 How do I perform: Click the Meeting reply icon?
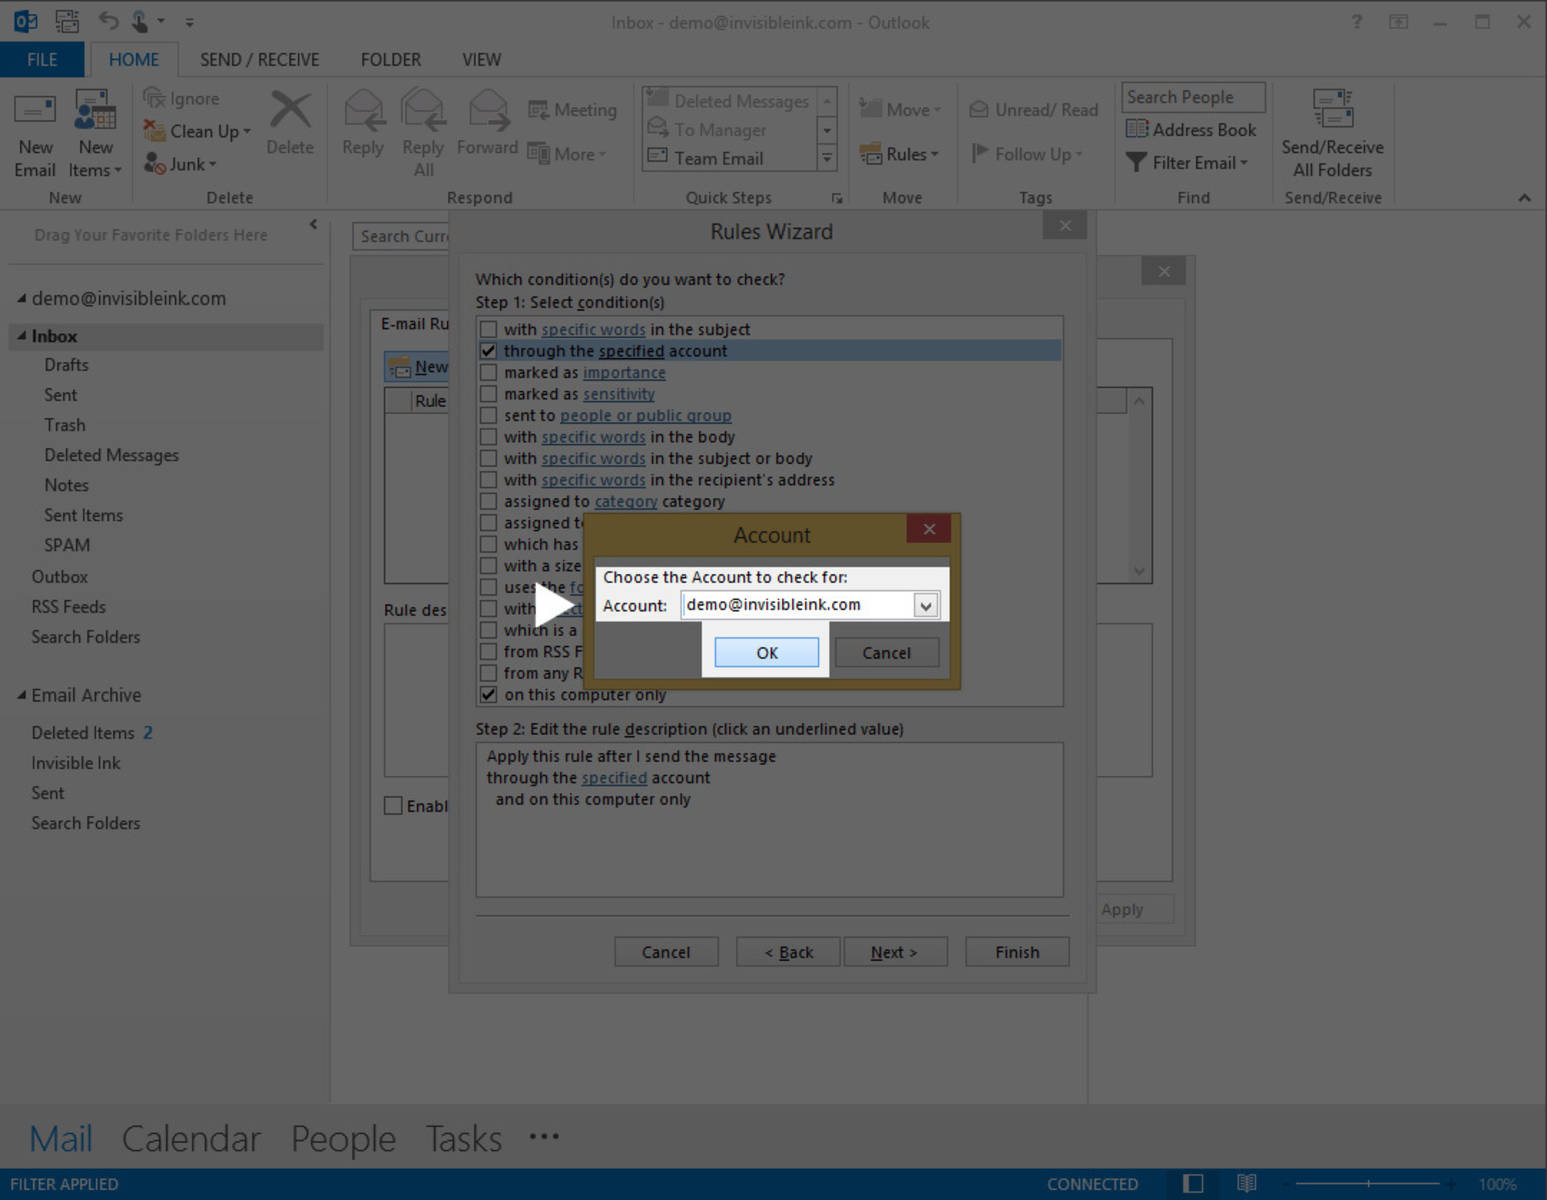coord(538,110)
